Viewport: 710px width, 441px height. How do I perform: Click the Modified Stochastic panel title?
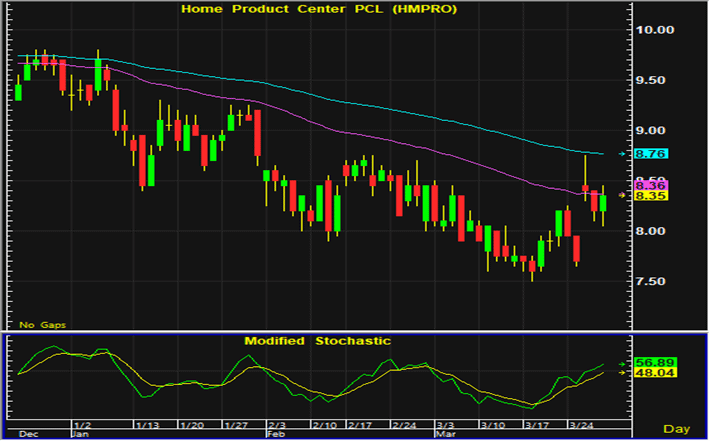(318, 341)
